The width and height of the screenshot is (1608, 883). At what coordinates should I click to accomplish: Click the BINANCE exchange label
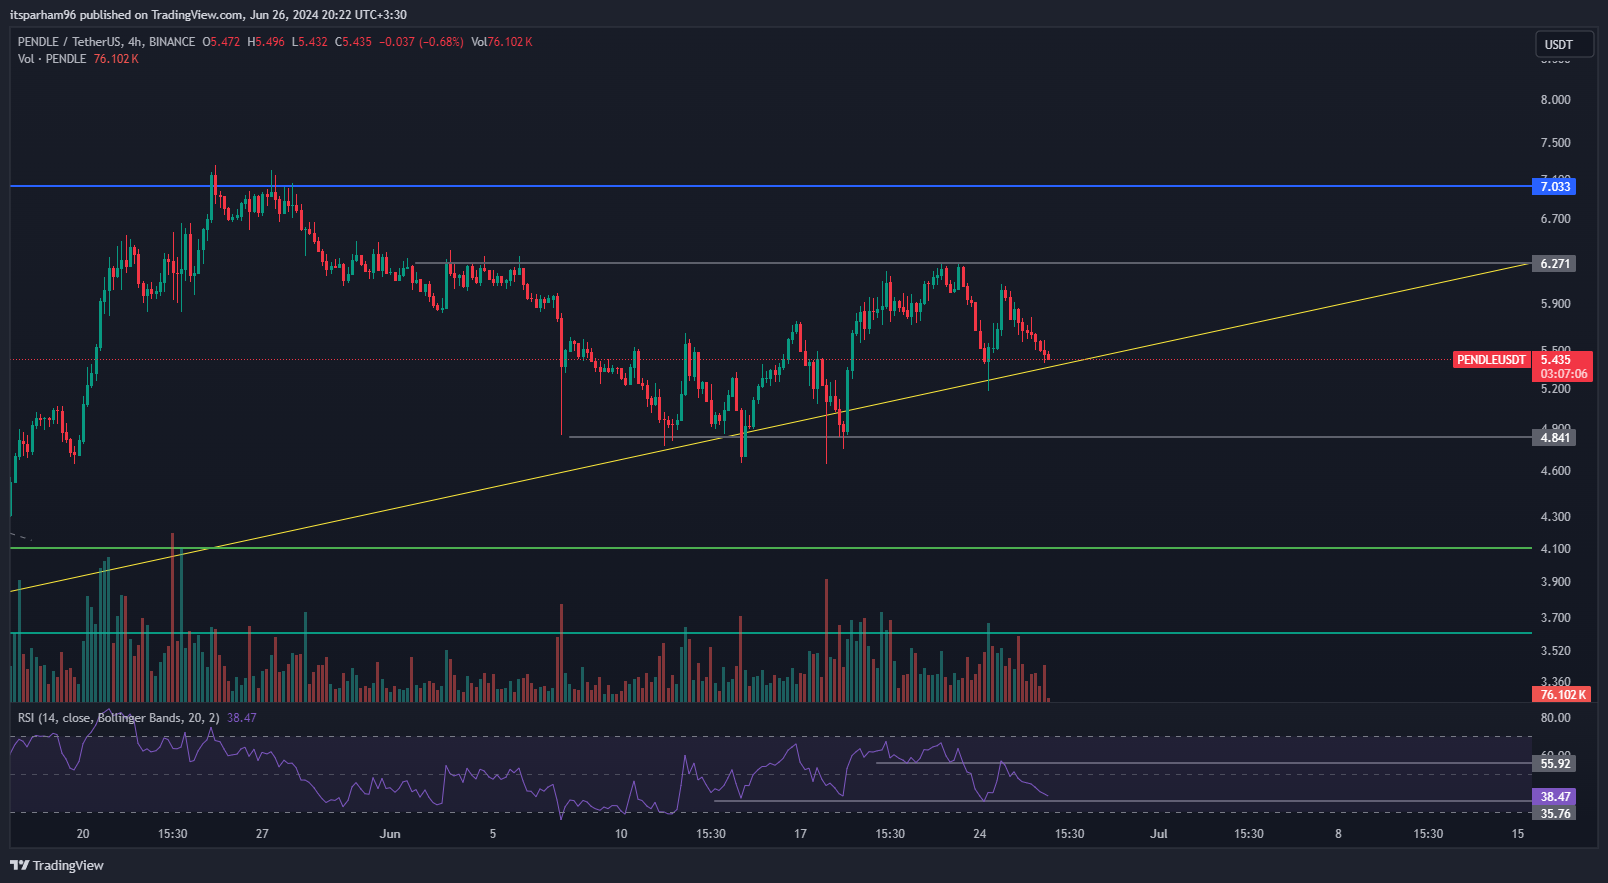point(172,42)
